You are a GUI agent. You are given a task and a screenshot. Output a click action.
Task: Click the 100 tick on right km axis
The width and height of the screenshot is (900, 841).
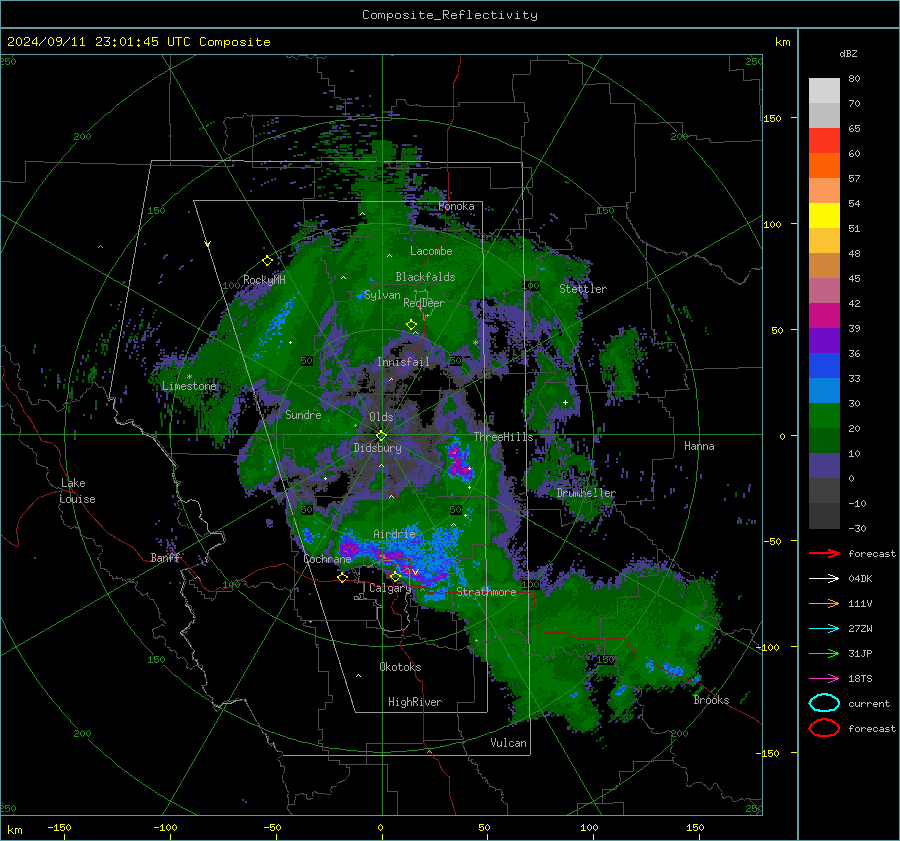point(772,224)
